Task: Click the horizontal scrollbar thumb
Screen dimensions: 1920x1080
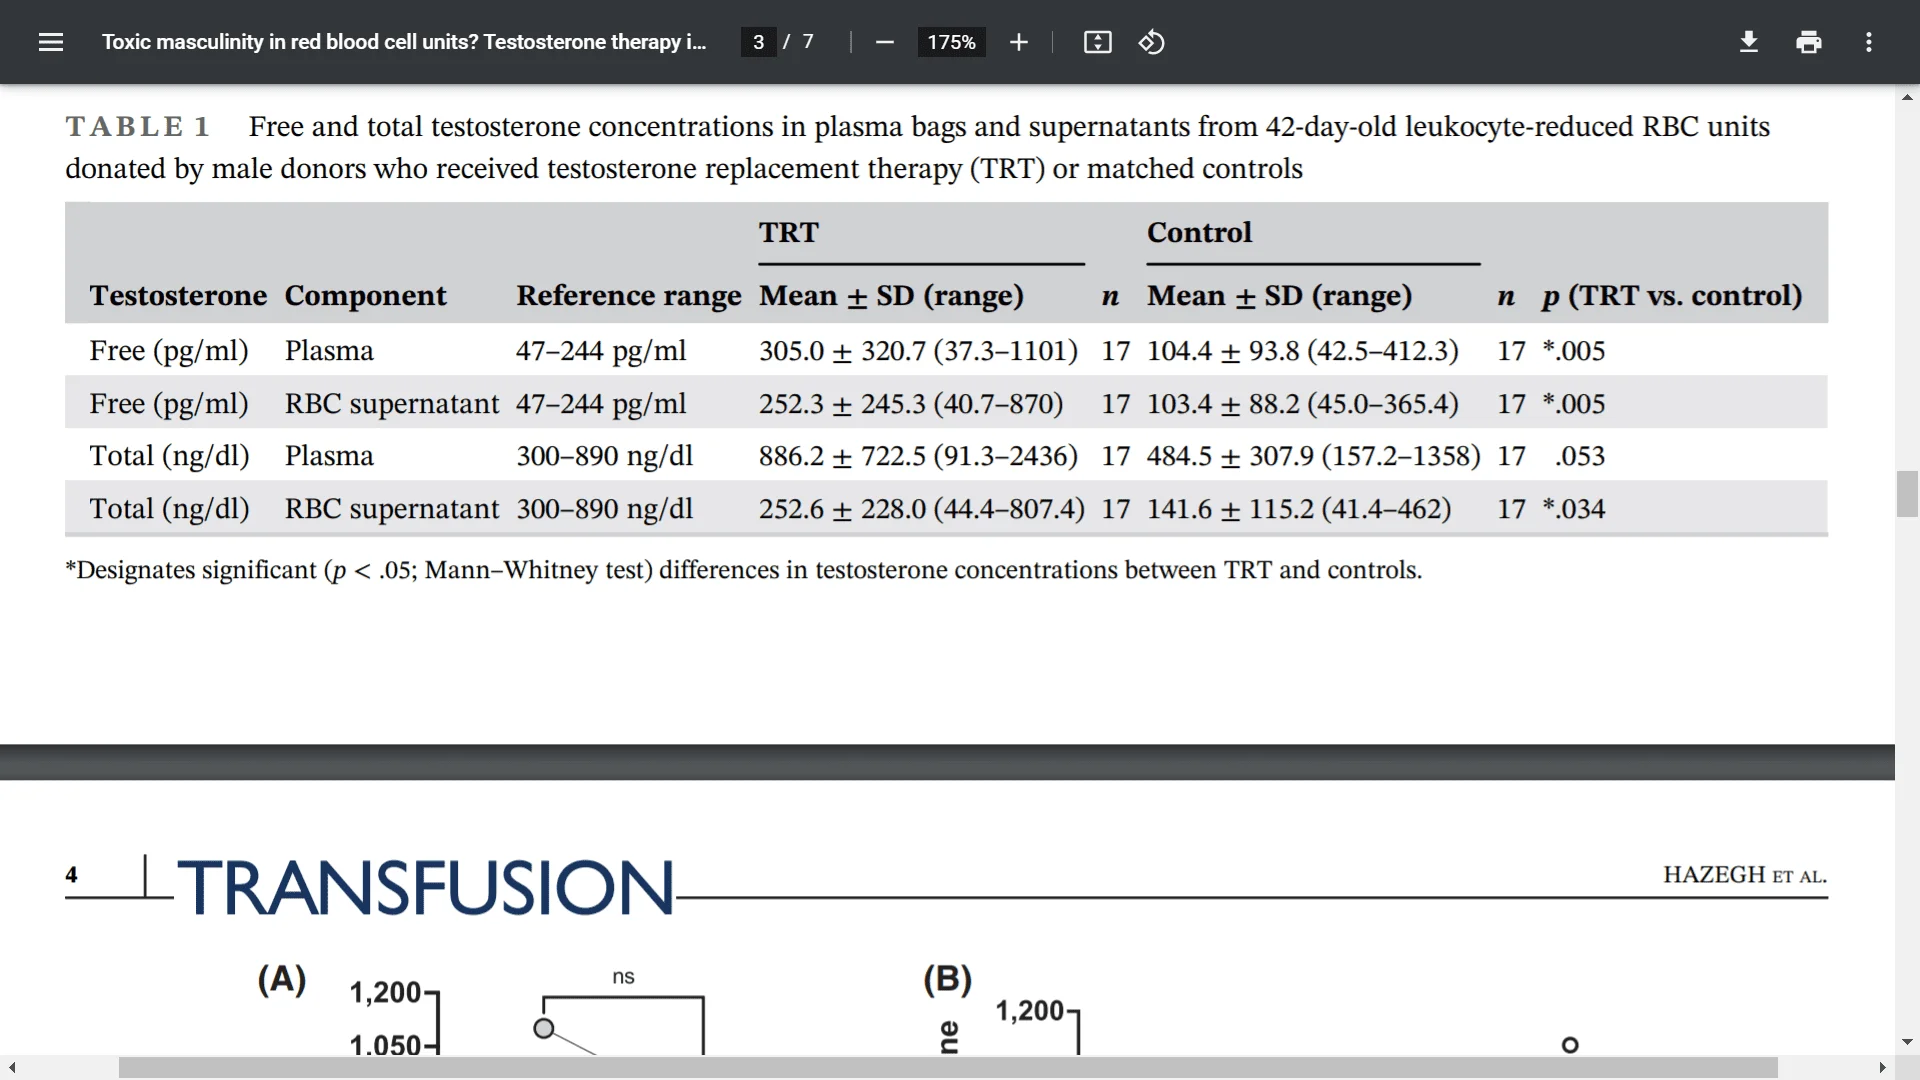Action: (948, 1068)
